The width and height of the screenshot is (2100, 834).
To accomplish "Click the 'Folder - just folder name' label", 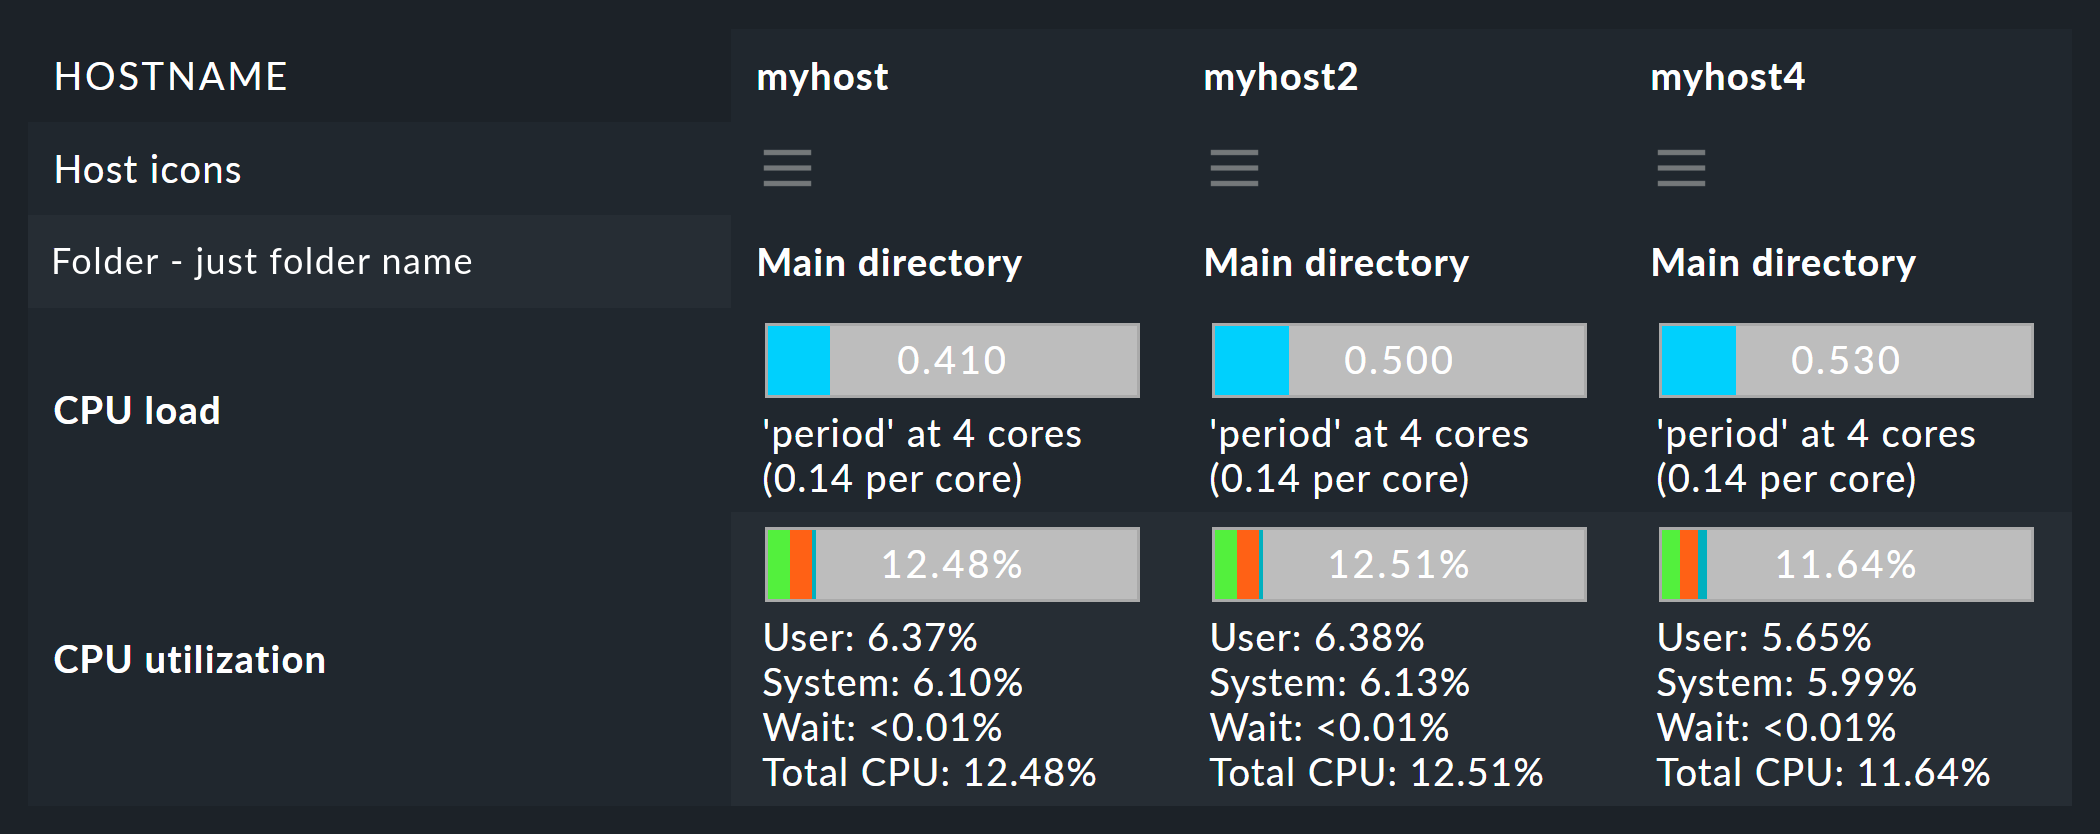I will tap(262, 262).
